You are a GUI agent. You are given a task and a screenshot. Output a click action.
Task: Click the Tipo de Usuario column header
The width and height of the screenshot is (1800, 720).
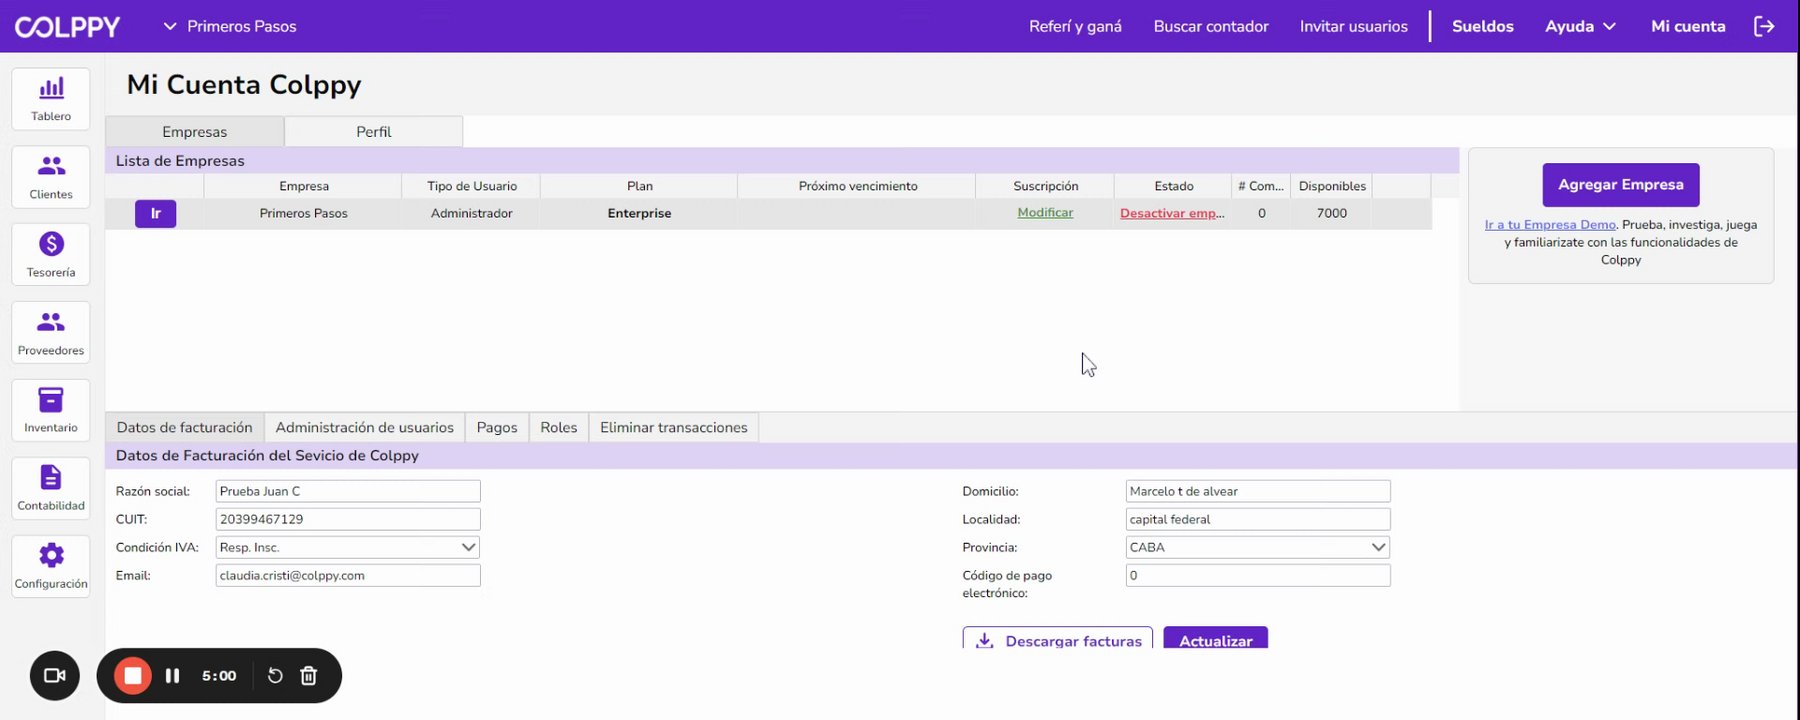472,186
